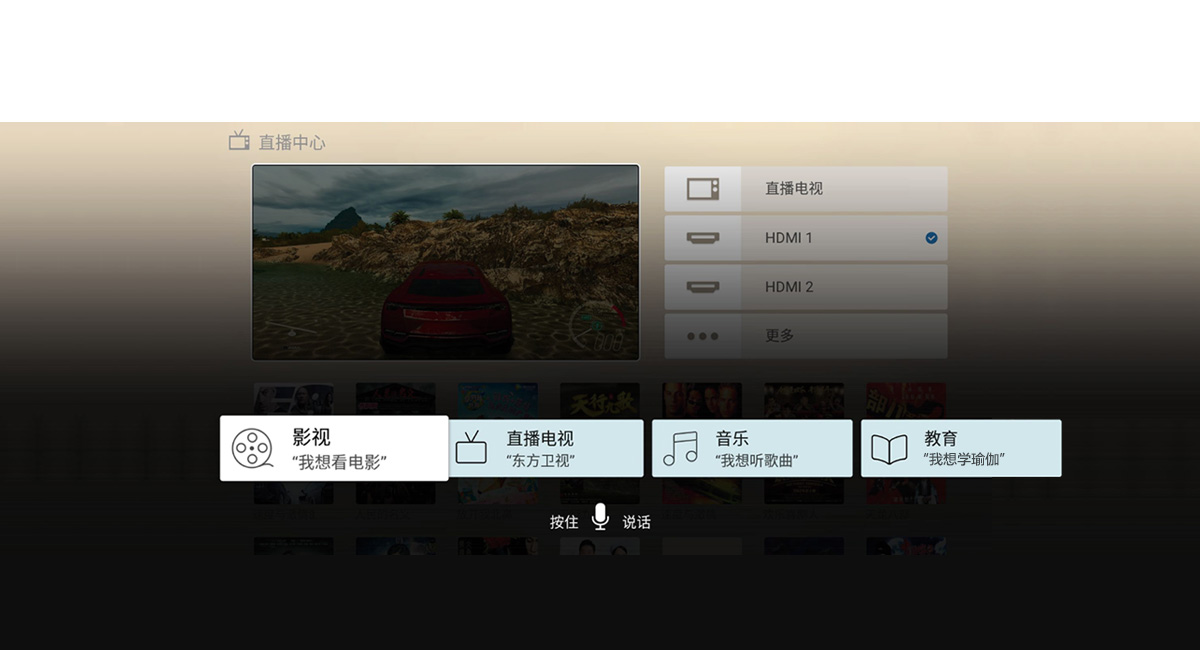The width and height of the screenshot is (1200, 650).
Task: Toggle the HDMI 1 checkmark
Action: [932, 238]
